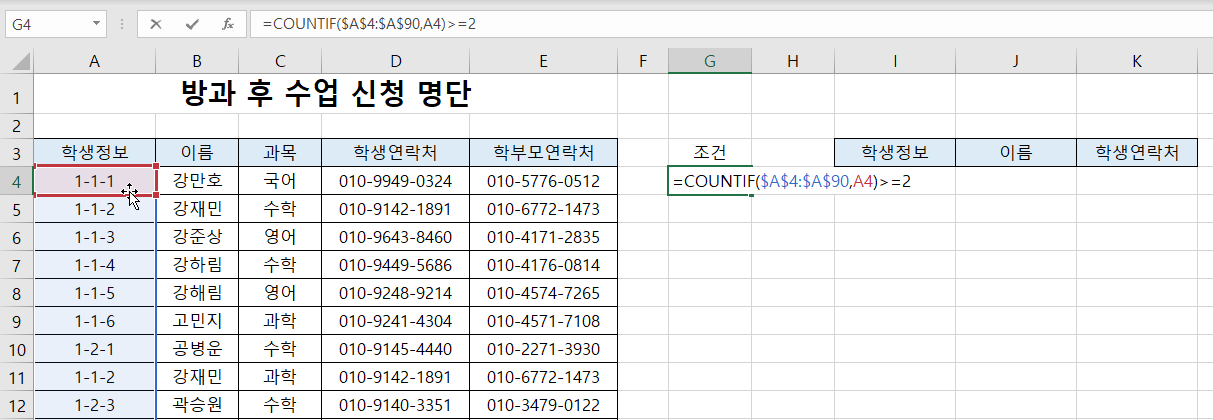
Task: Click the student info cell 1-2-1
Action: pyautogui.click(x=94, y=349)
